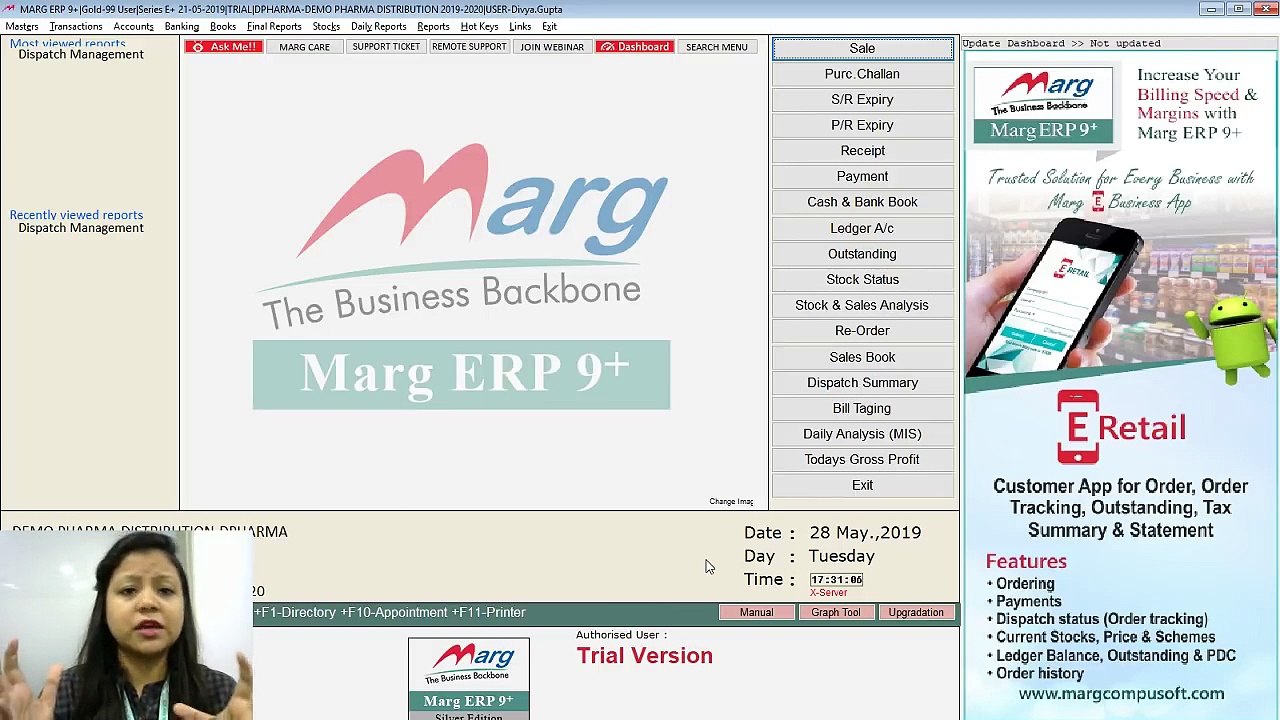
Task: Open the Outstanding report
Action: coord(862,254)
